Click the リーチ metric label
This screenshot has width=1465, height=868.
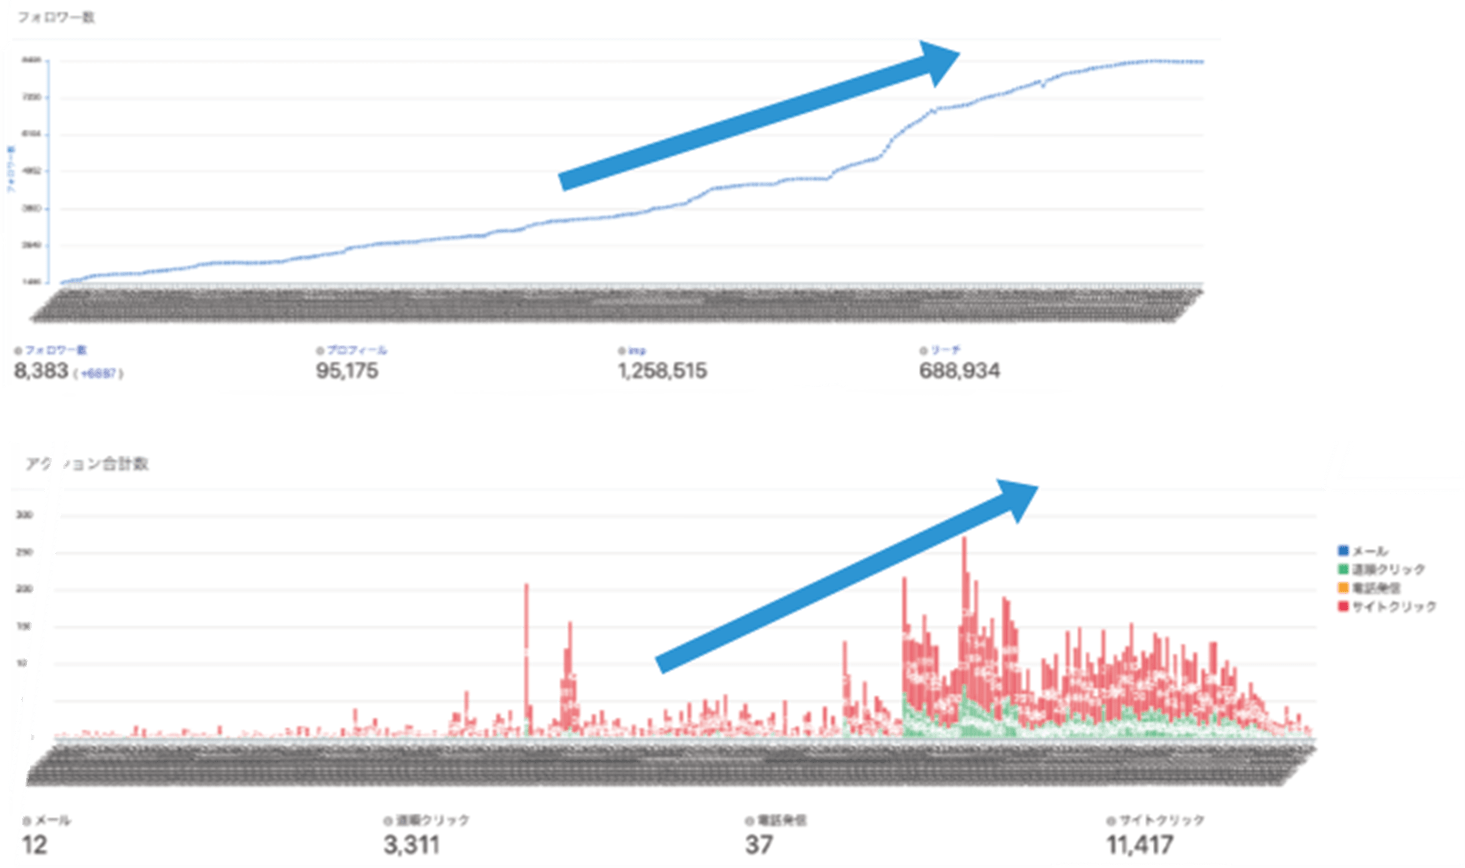(945, 351)
